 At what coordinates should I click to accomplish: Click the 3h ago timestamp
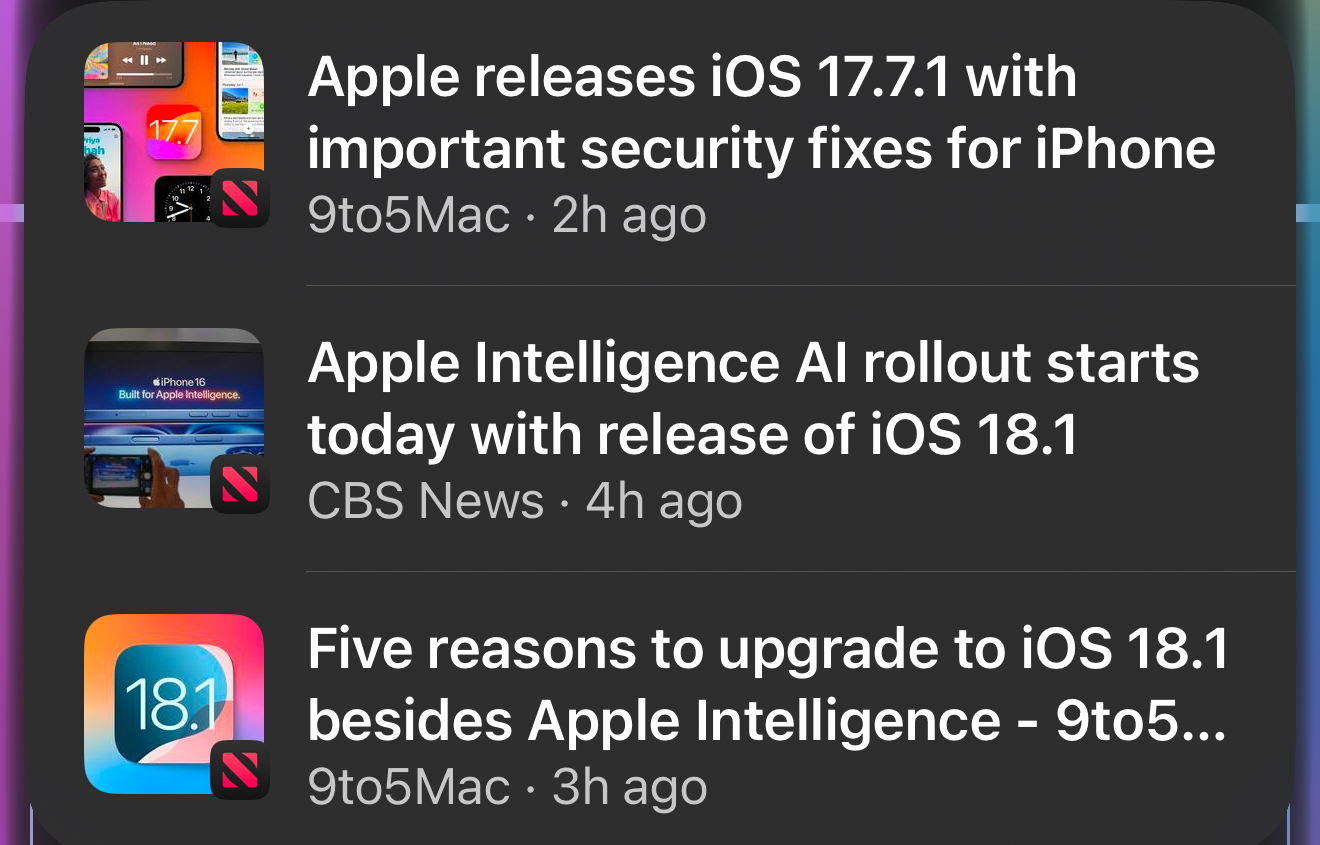(x=630, y=788)
